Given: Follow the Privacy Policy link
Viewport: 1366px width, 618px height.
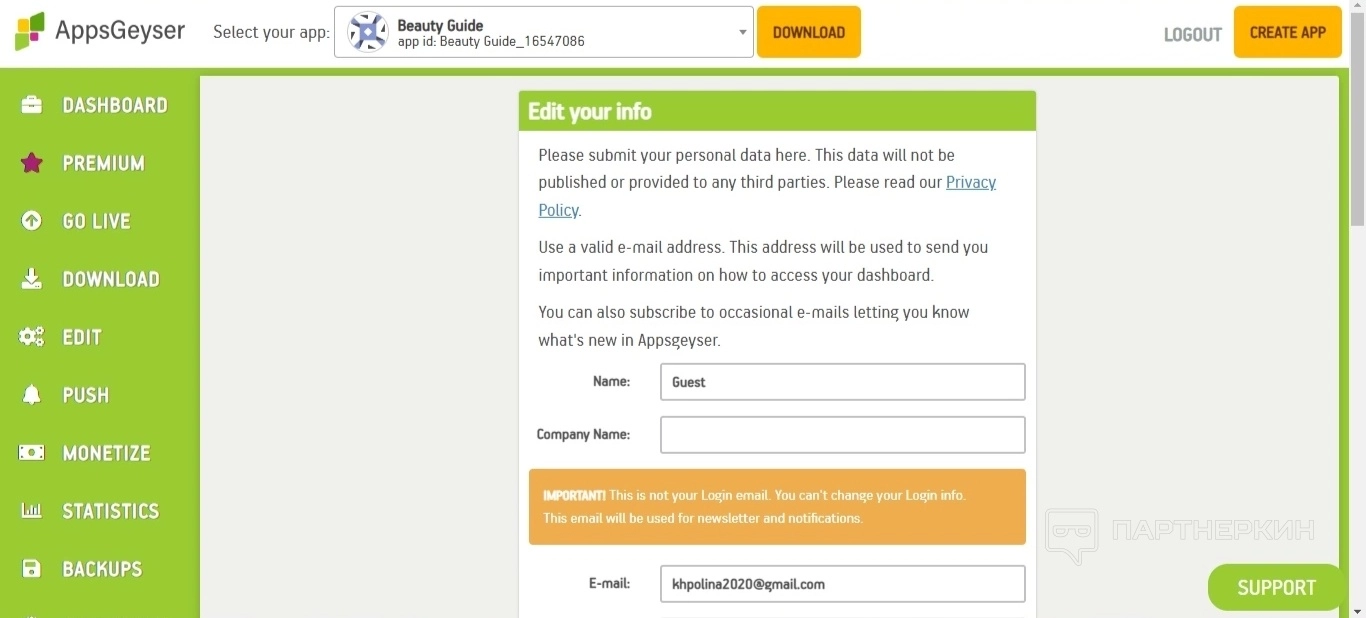Looking at the screenshot, I should pos(970,183).
